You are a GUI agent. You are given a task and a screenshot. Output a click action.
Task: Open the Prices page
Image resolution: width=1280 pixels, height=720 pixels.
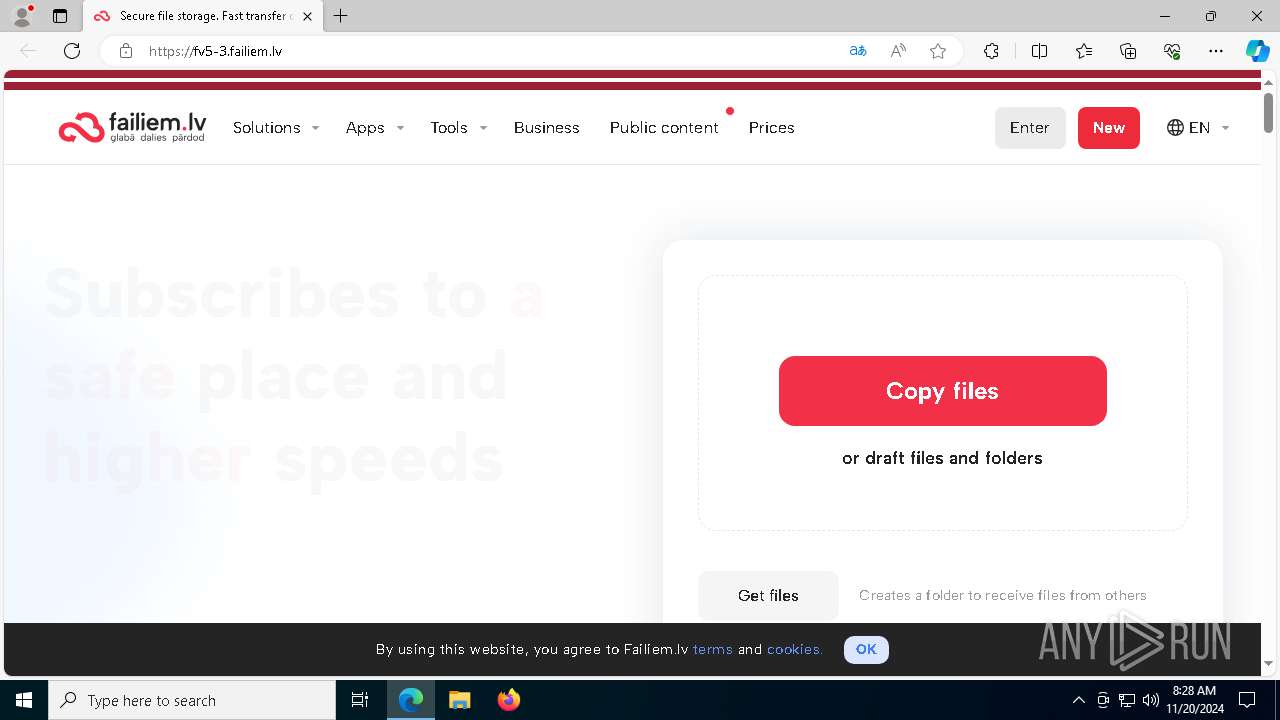tap(771, 128)
